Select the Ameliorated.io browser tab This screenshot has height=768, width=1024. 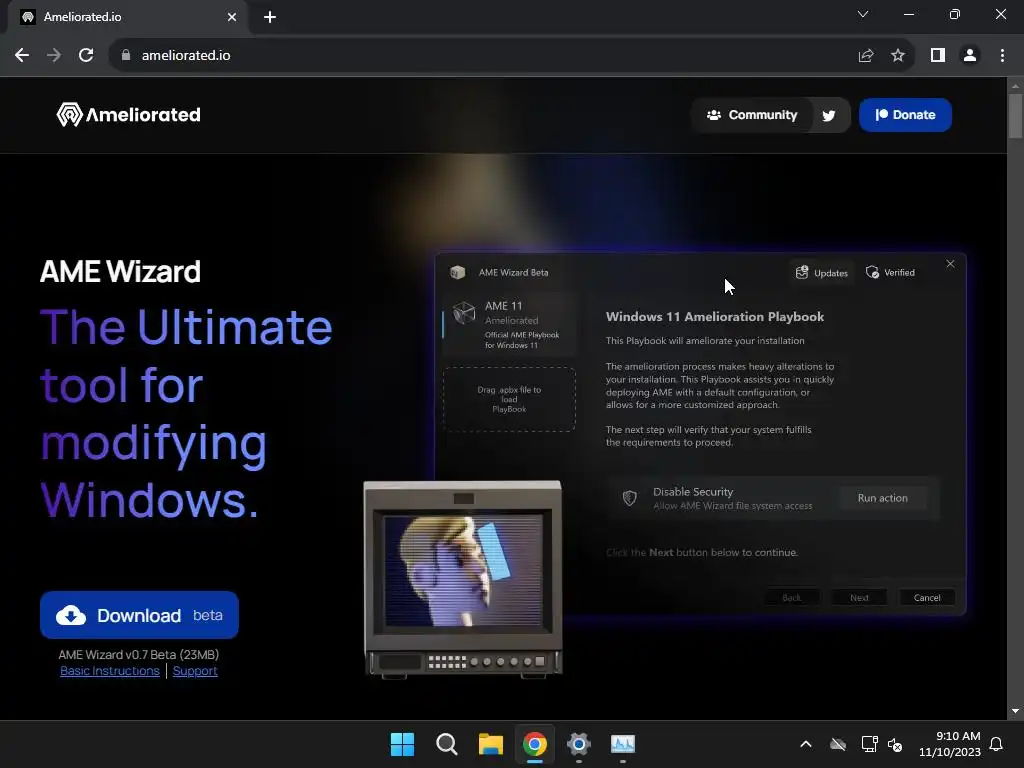[x=128, y=17]
